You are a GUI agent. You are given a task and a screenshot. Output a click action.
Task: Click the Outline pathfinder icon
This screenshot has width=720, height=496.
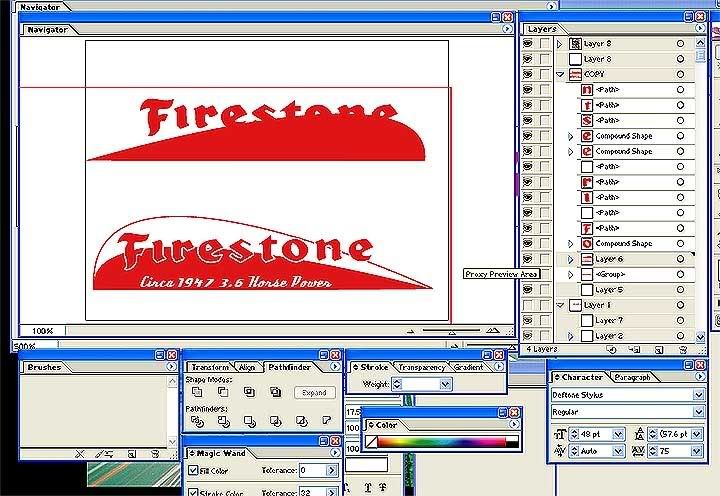[301, 421]
